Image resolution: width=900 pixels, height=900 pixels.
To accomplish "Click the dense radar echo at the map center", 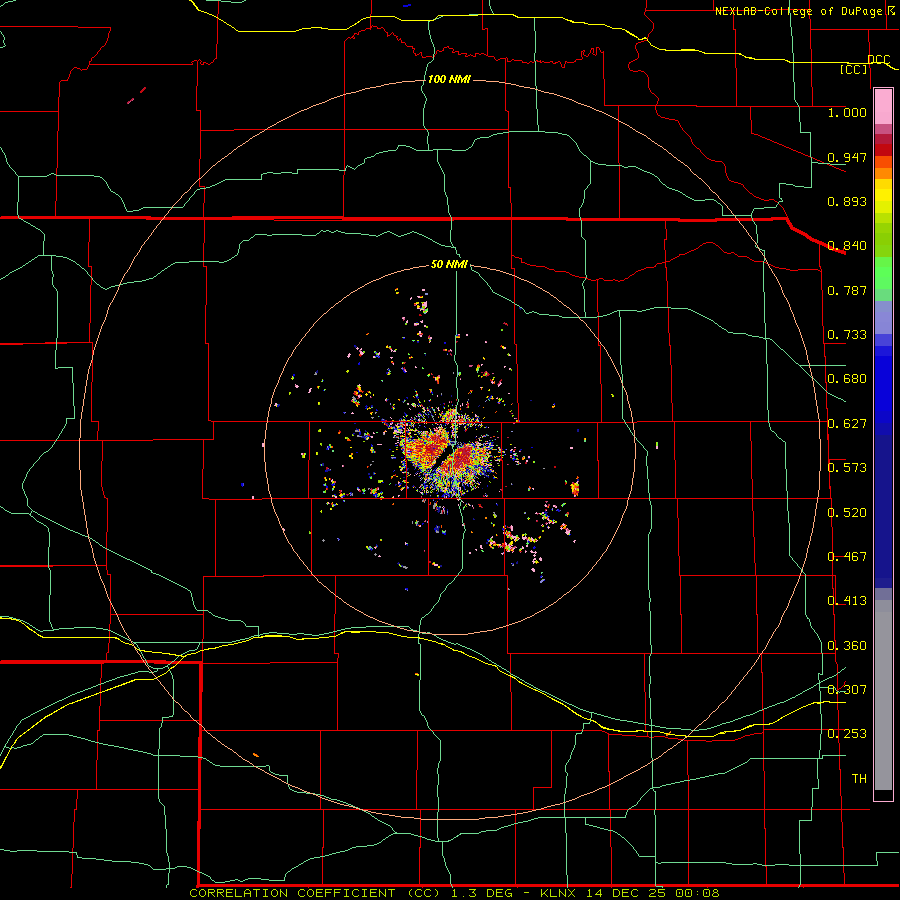I will click(x=449, y=452).
